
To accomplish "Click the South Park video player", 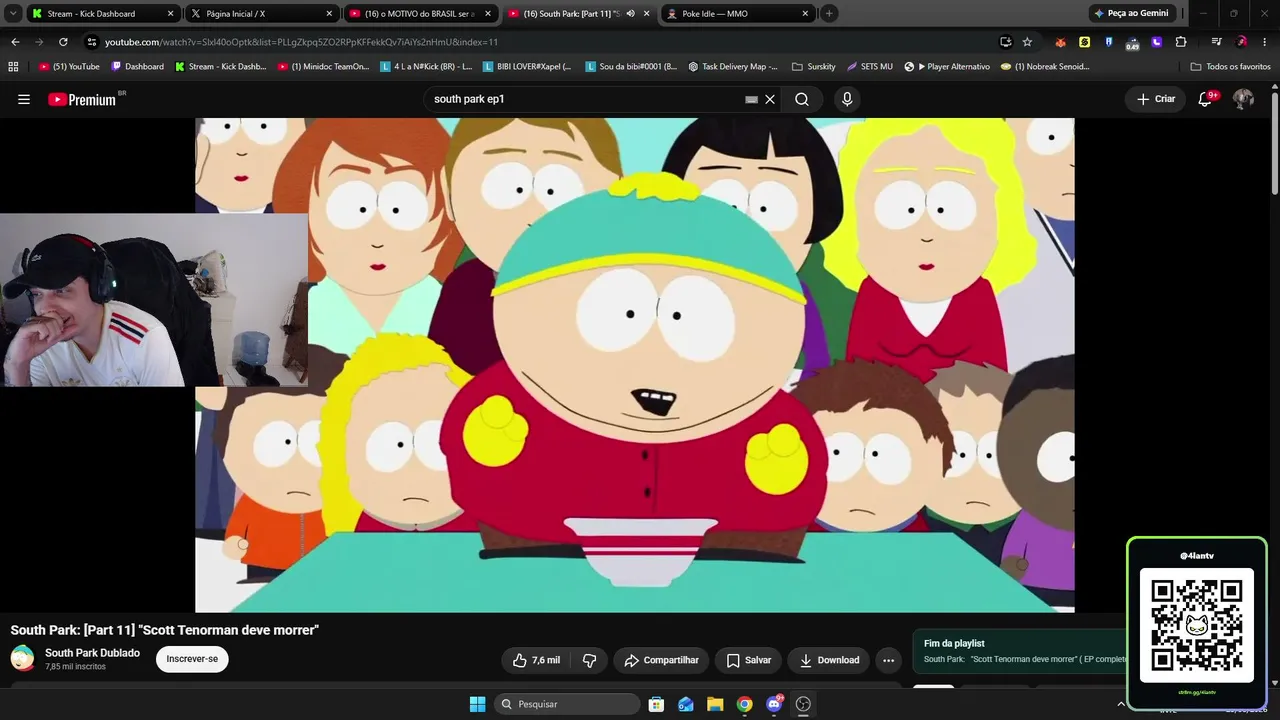I will (635, 365).
